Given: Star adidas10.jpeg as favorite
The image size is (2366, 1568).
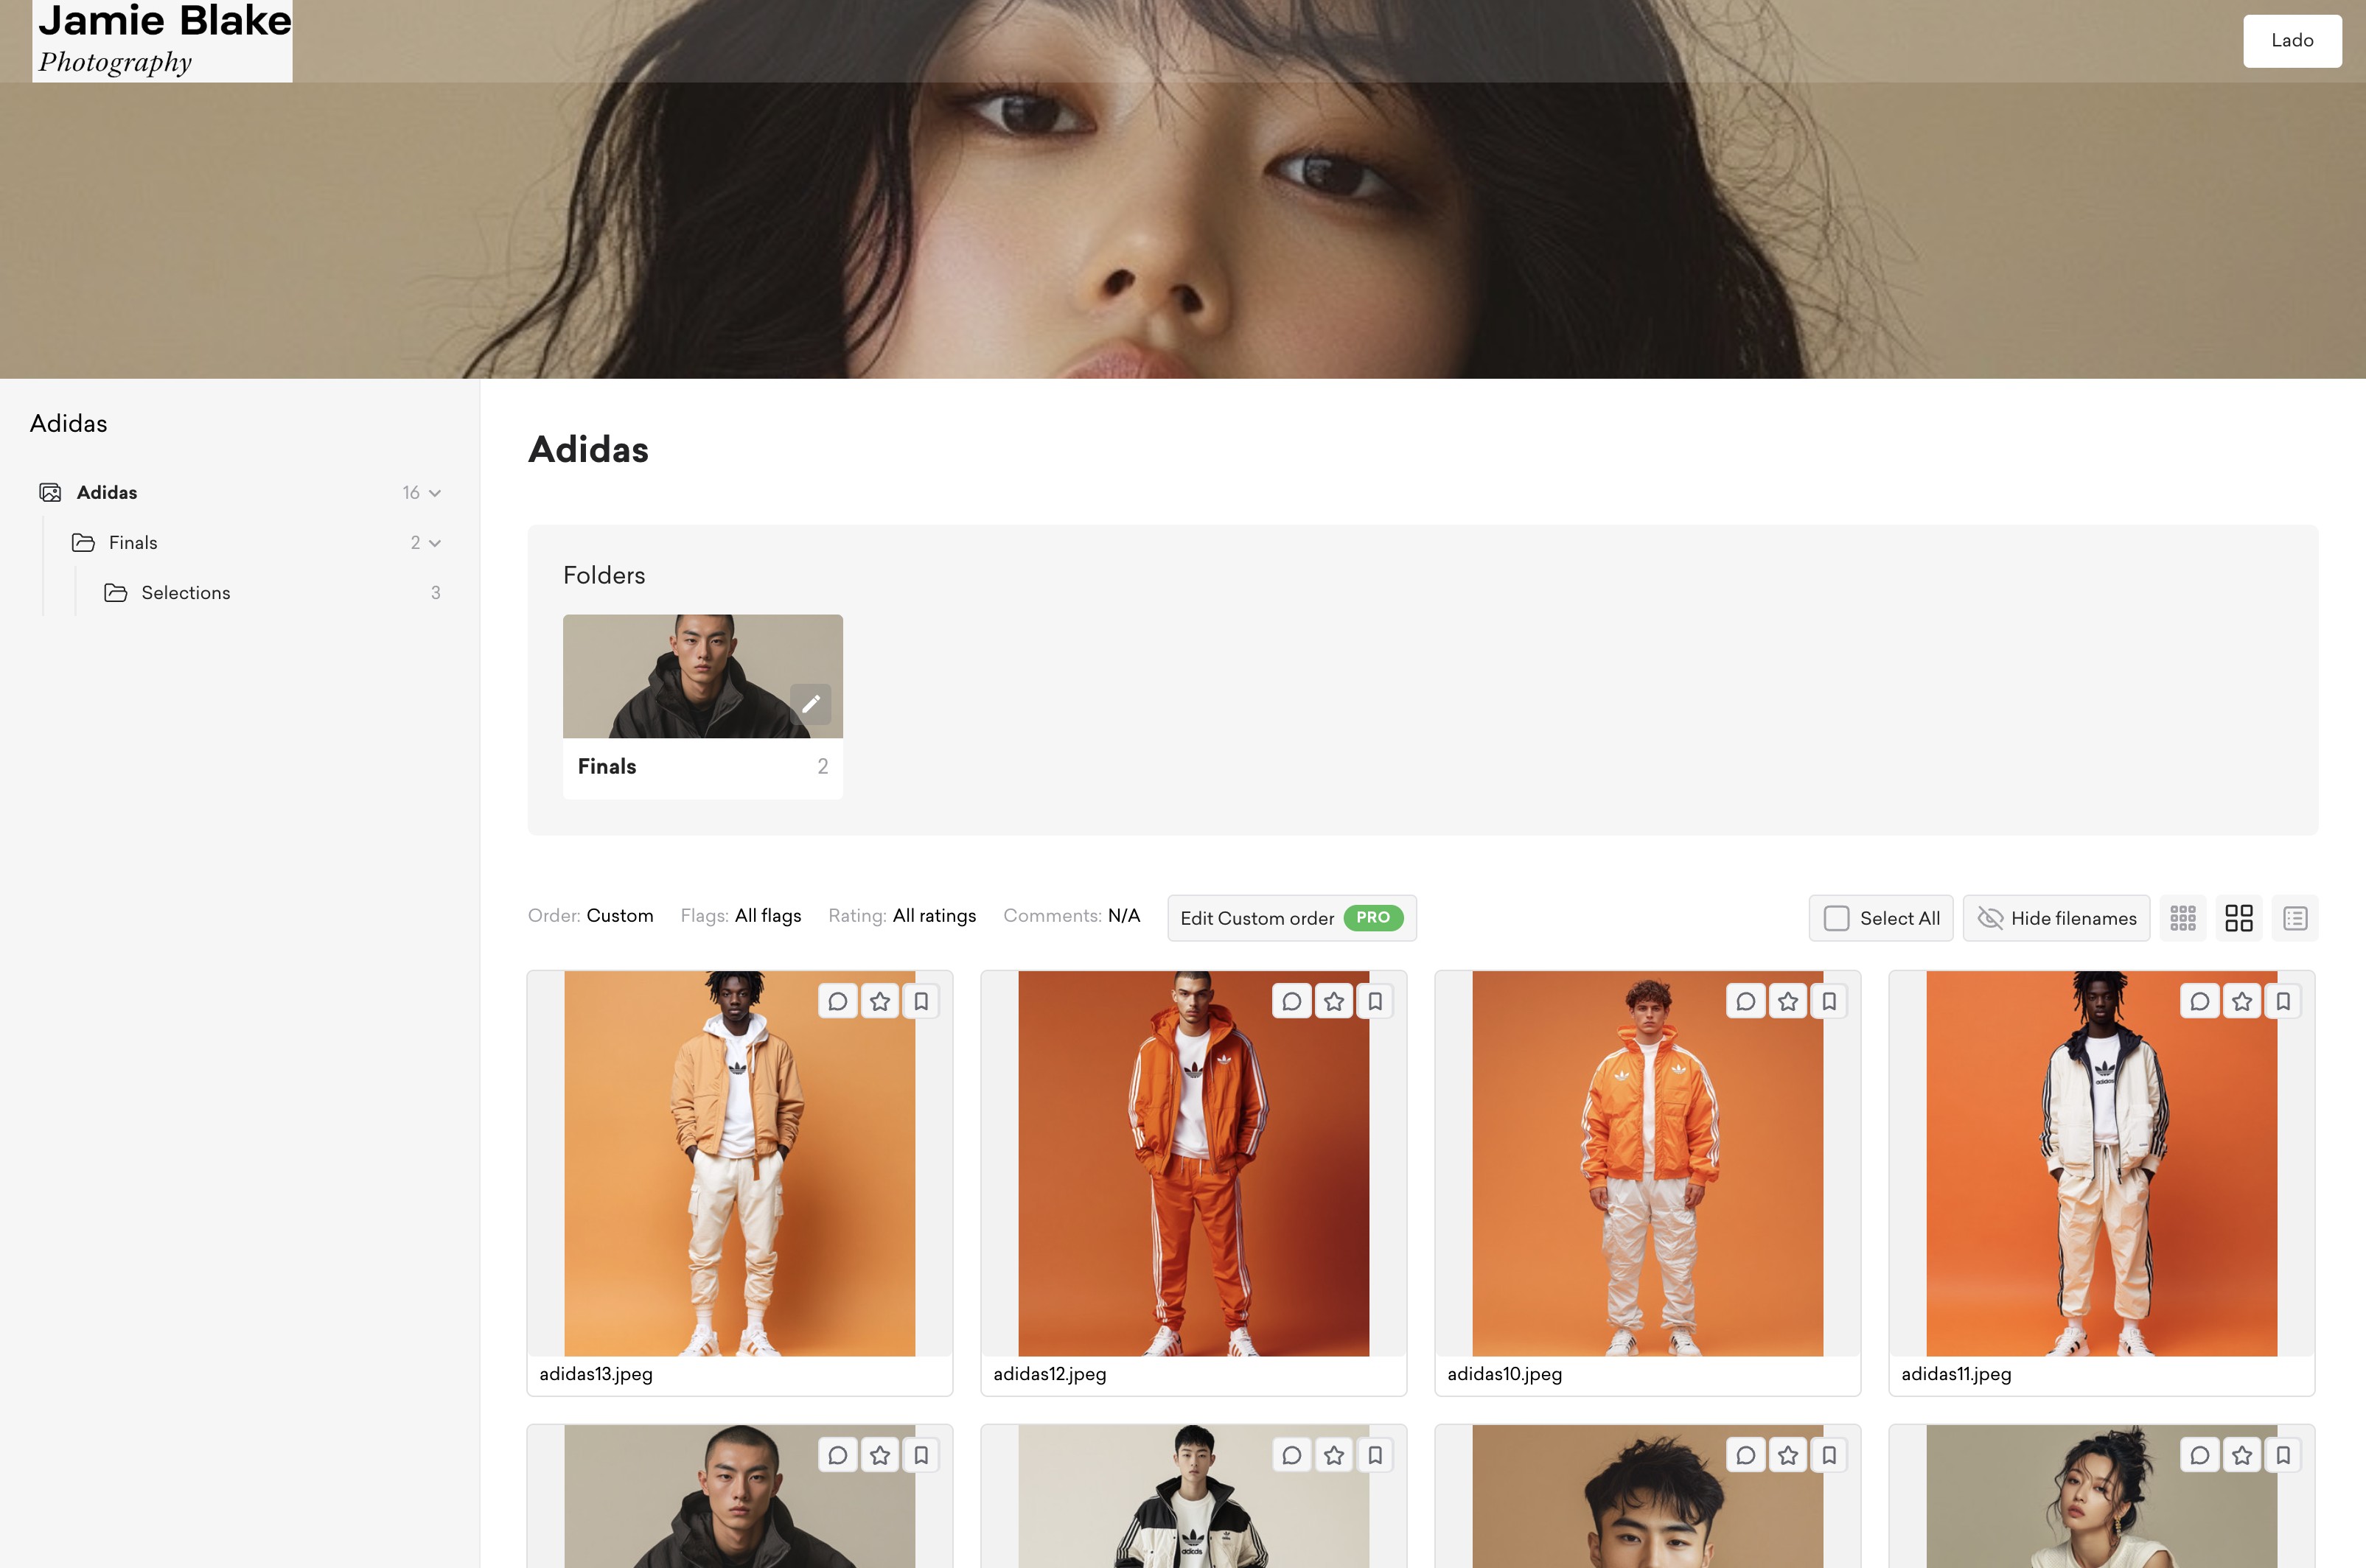Looking at the screenshot, I should click(1788, 1001).
